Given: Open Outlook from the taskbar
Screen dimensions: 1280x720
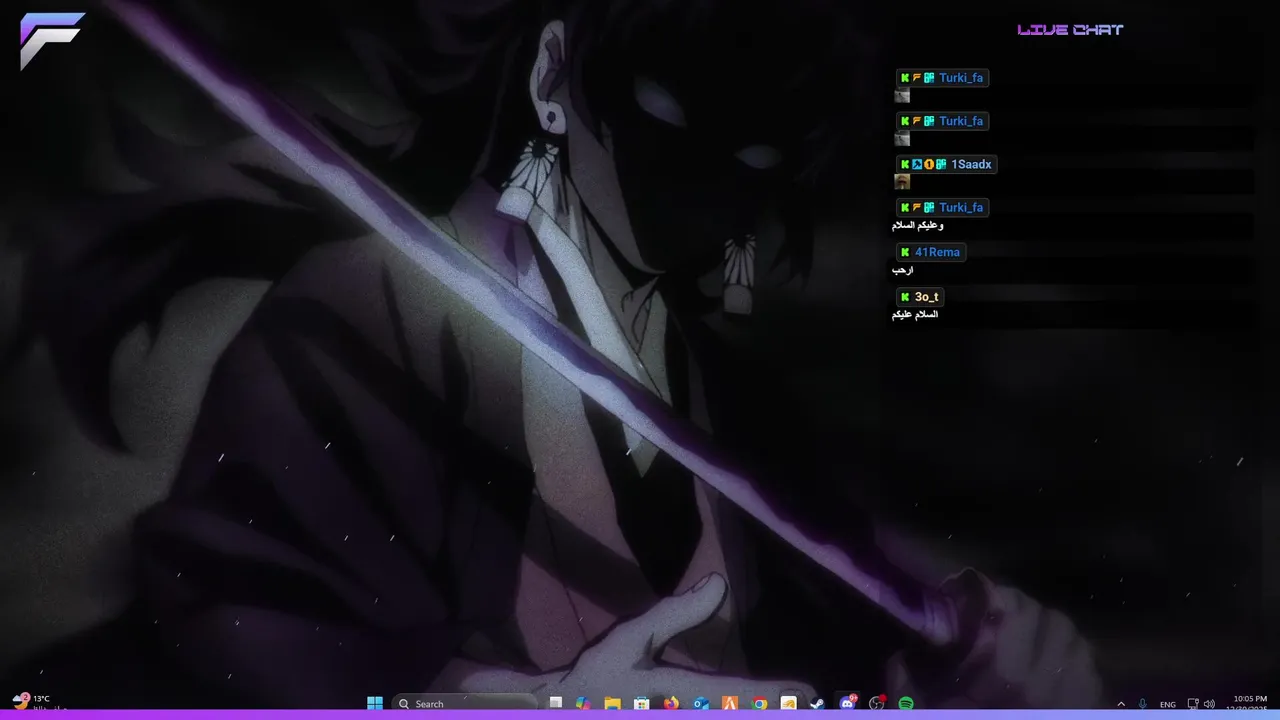Looking at the screenshot, I should click(701, 703).
